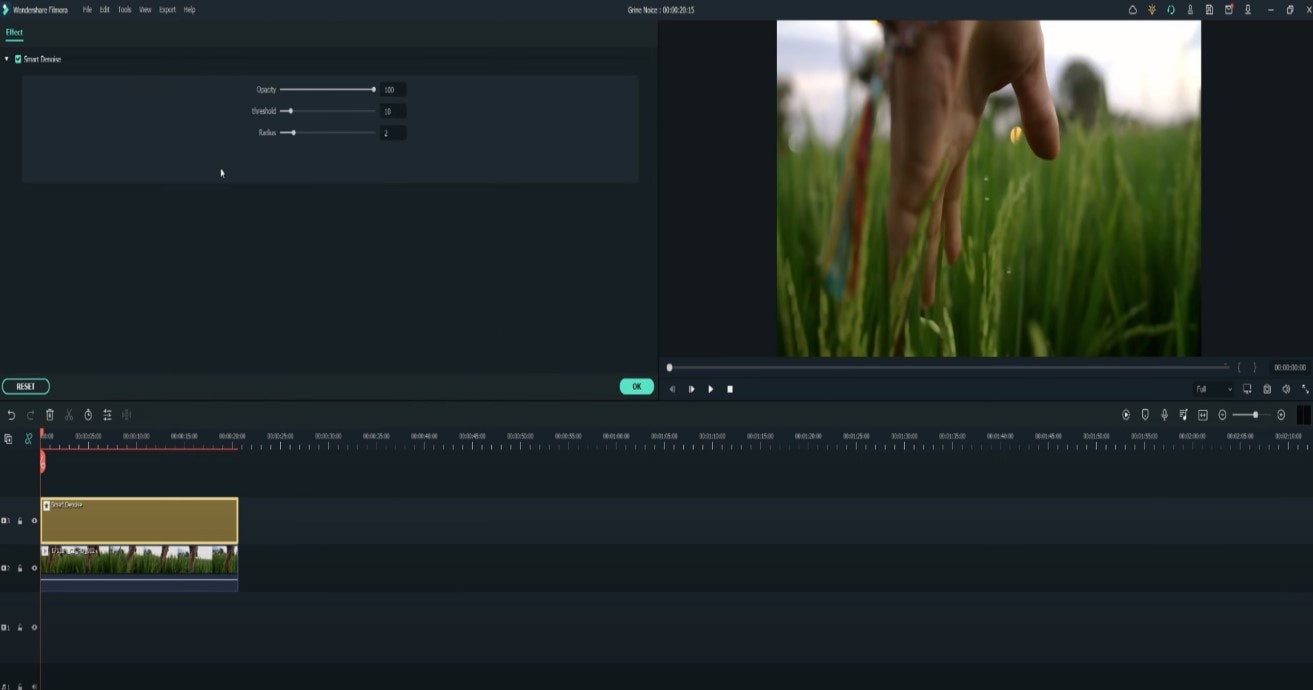The image size is (1313, 690).
Task: Toggle visibility eye on Smart Denoise track
Action: pos(34,521)
